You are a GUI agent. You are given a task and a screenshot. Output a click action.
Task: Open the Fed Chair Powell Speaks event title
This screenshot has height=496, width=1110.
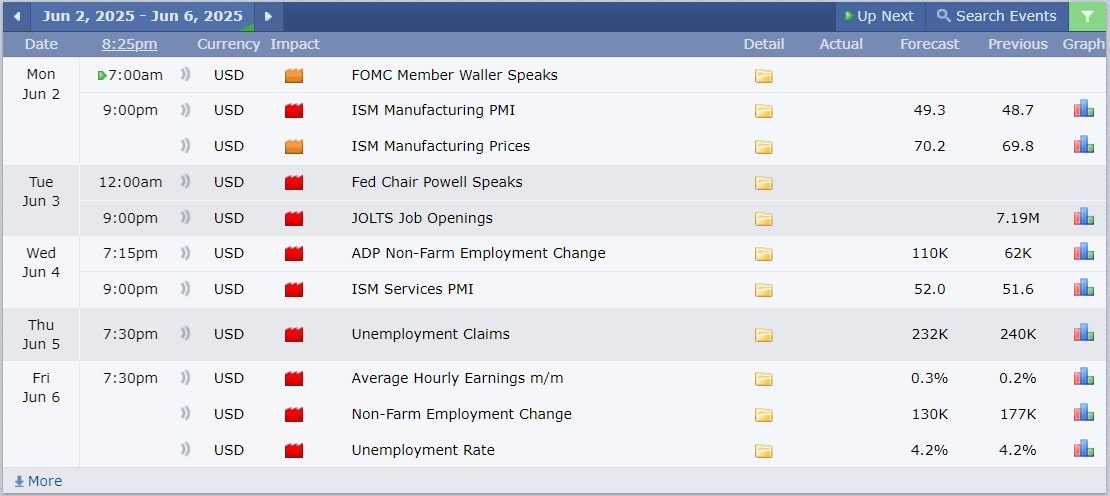(437, 182)
